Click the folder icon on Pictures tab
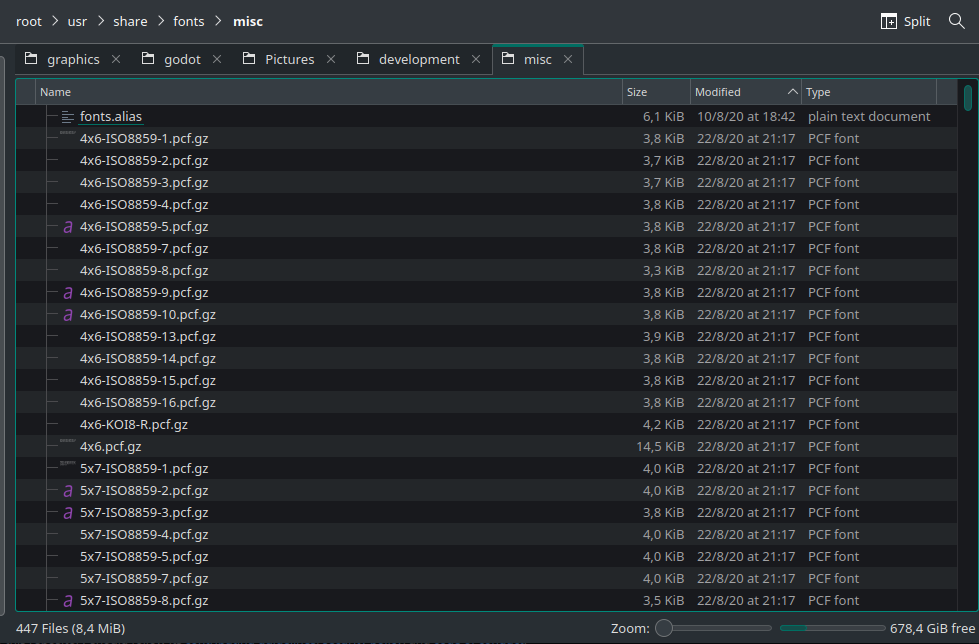This screenshot has height=644, width=979. tap(249, 59)
